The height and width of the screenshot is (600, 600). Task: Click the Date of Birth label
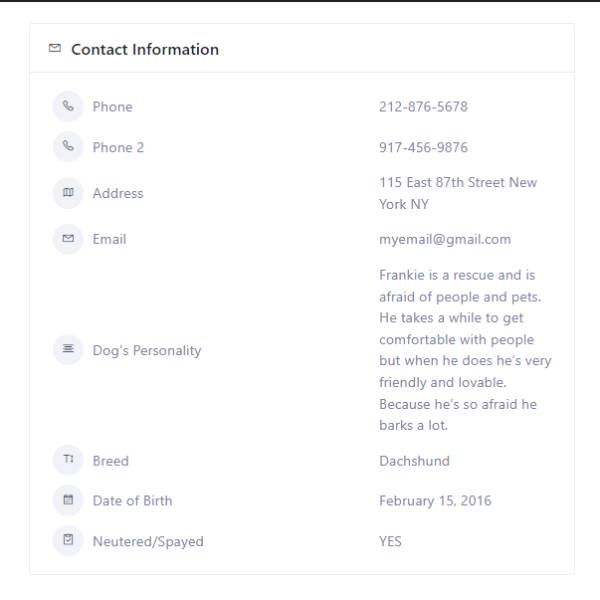point(132,501)
